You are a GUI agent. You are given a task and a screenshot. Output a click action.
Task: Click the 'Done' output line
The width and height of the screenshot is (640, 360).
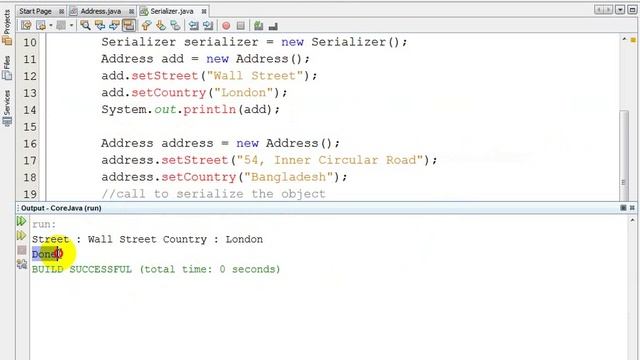click(x=44, y=254)
